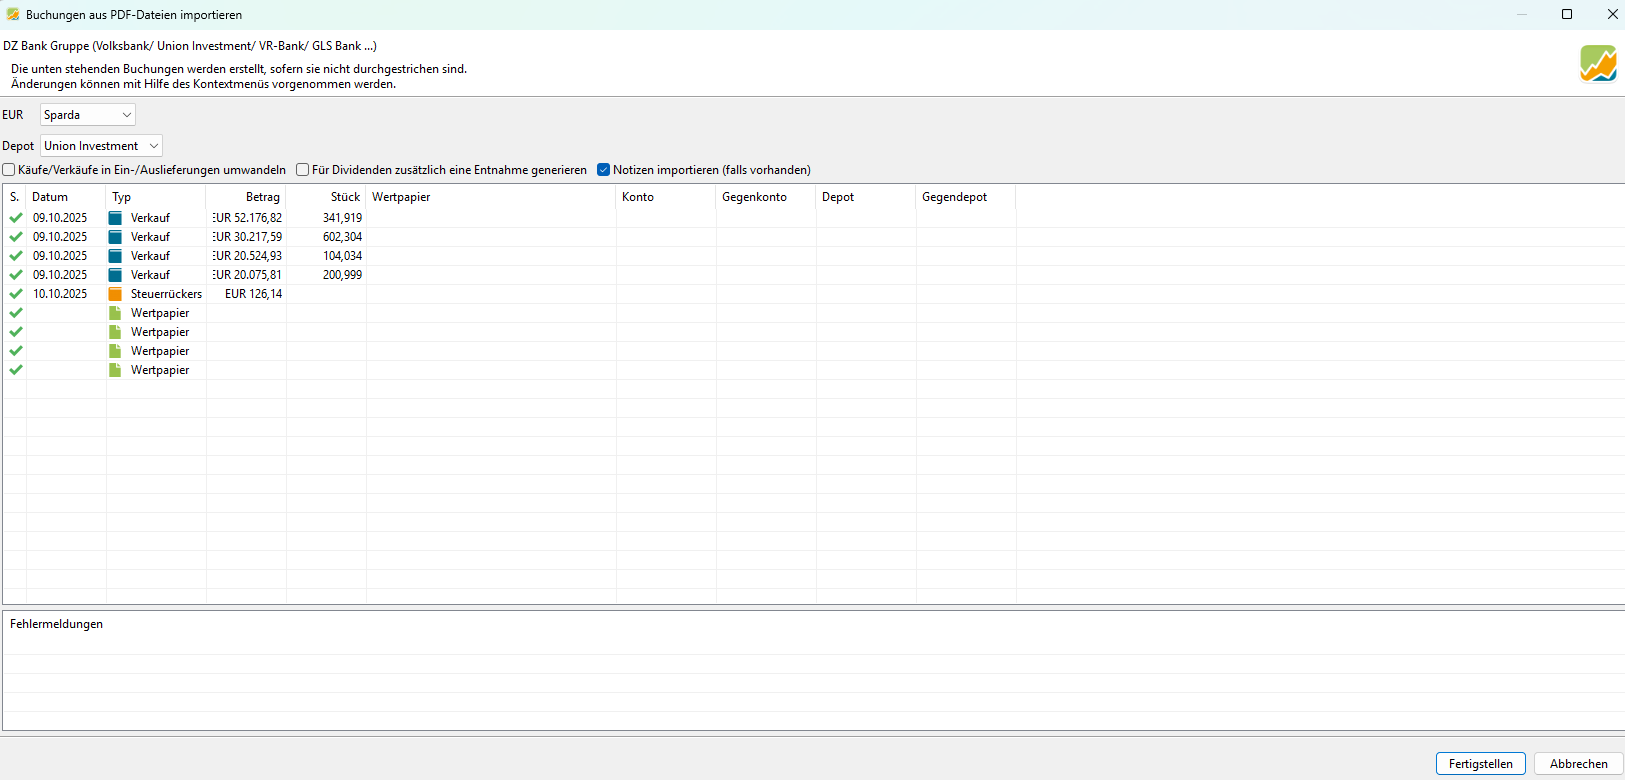Uncheck Notizen importieren option
Viewport: 1625px width, 780px height.
[x=604, y=170]
